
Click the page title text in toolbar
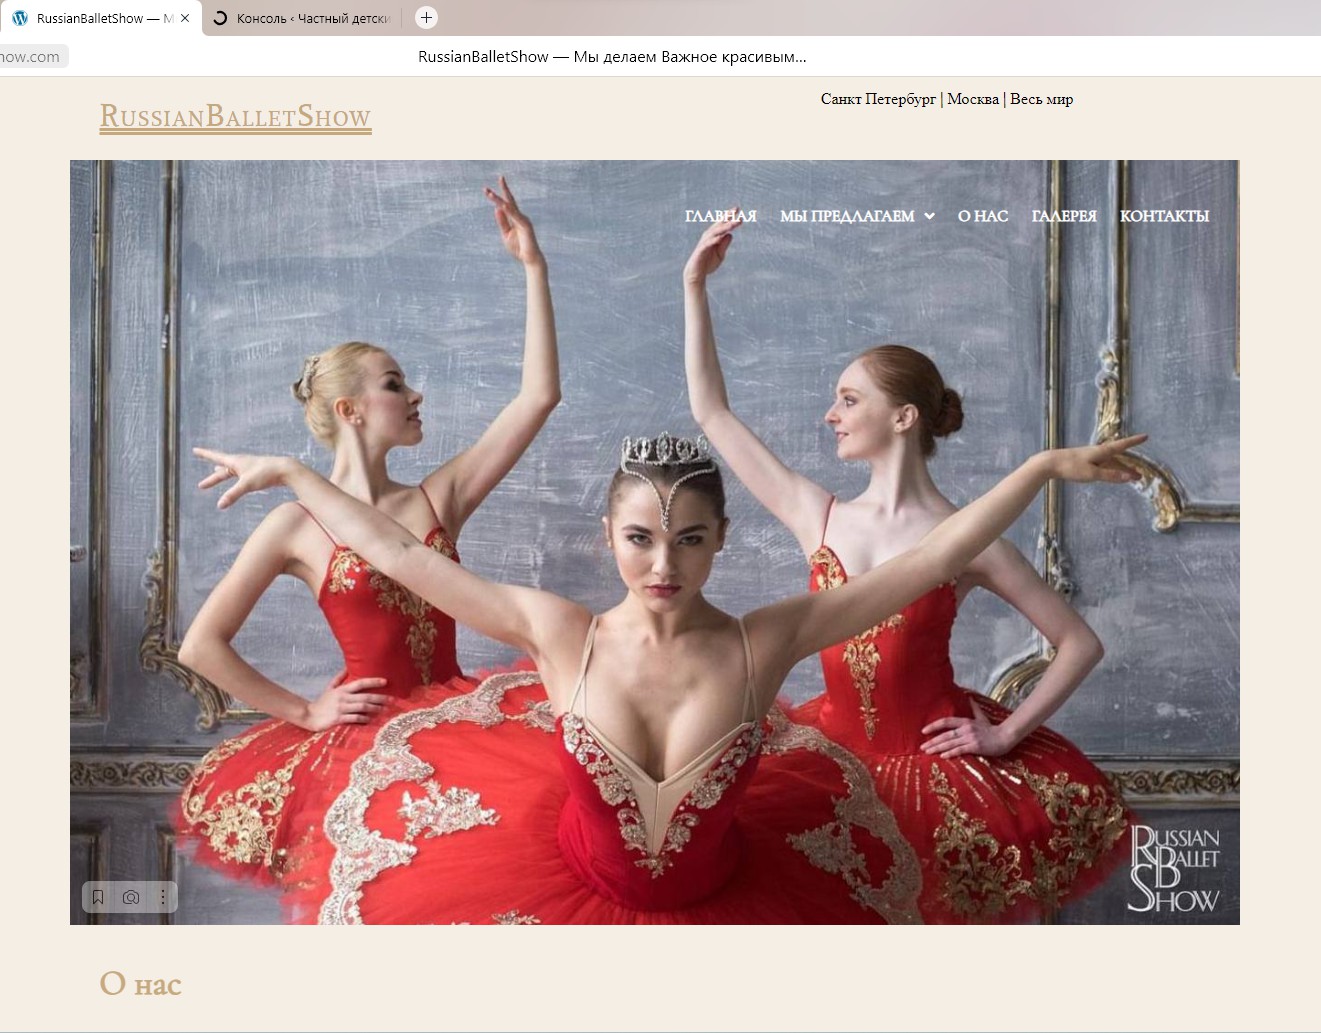point(612,57)
